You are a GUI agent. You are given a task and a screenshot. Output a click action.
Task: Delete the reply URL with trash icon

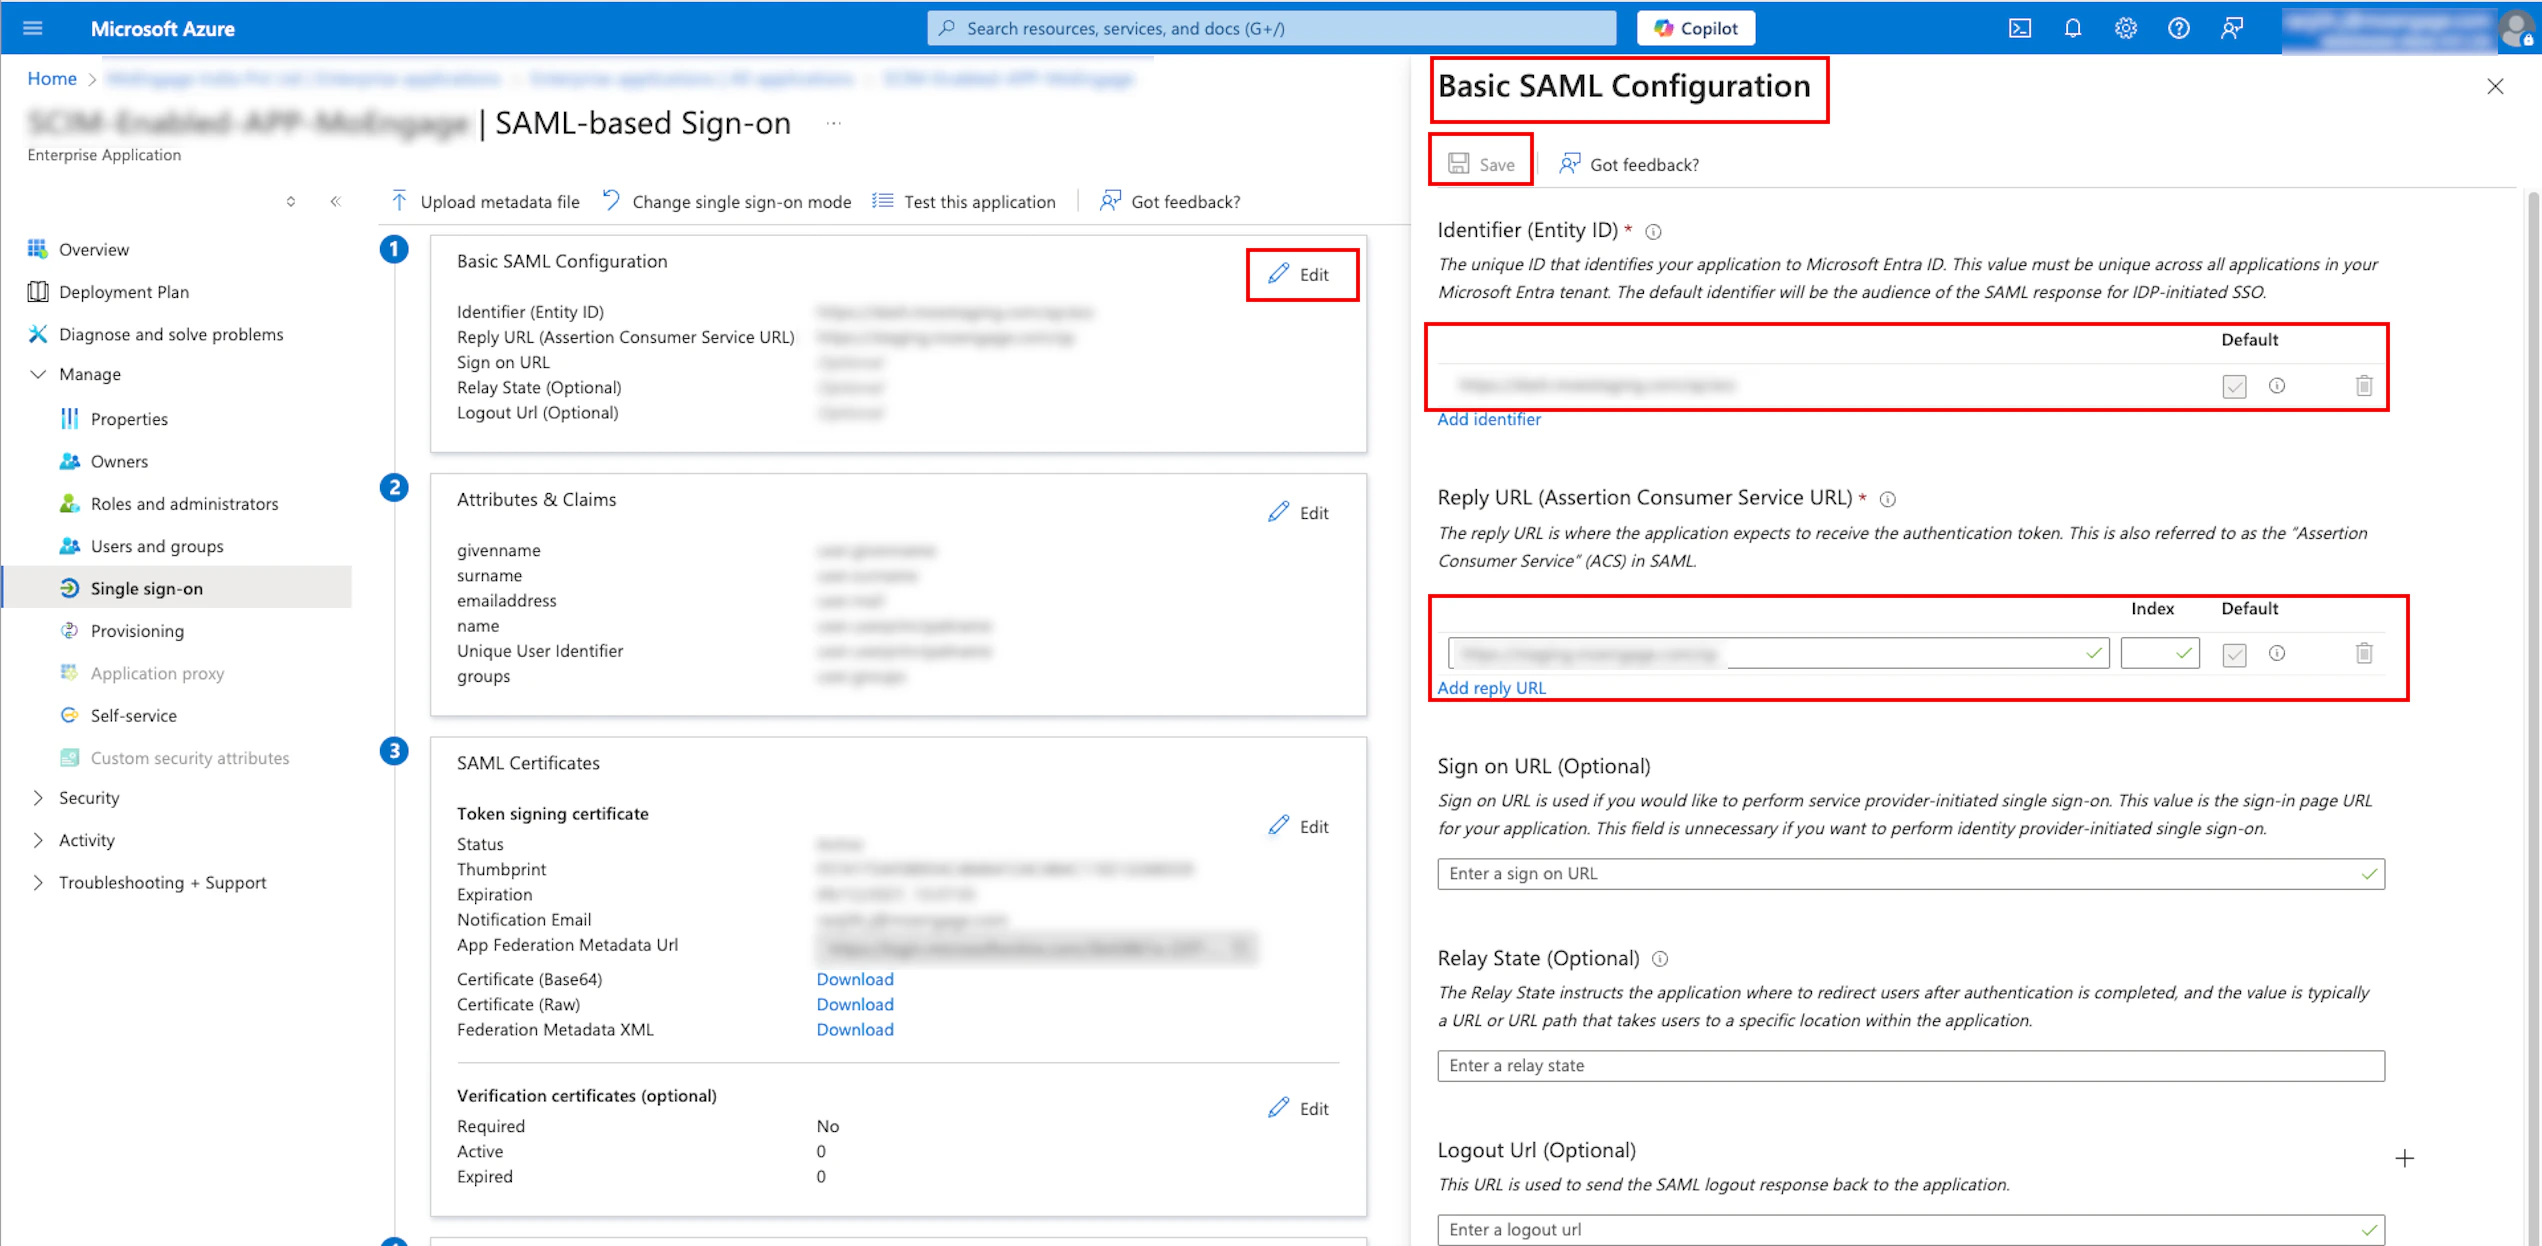[2363, 654]
